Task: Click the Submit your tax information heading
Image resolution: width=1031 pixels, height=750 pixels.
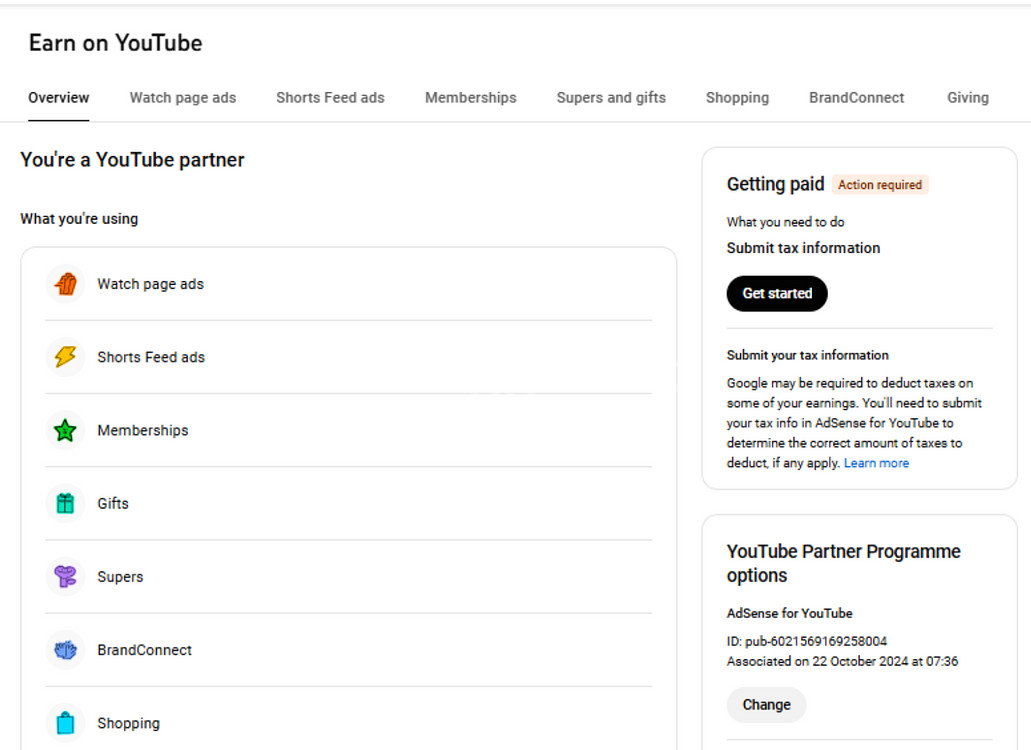Action: point(807,355)
